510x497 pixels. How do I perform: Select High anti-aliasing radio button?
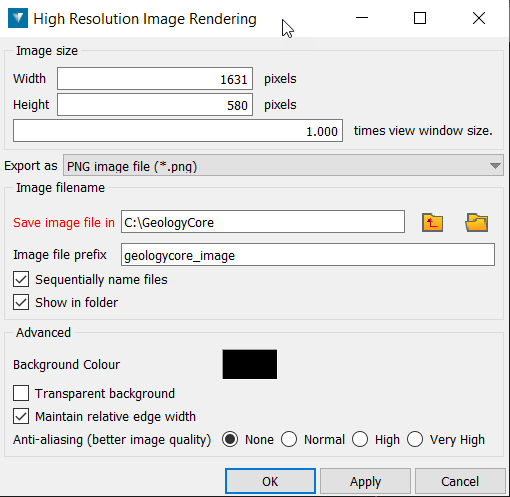point(360,439)
